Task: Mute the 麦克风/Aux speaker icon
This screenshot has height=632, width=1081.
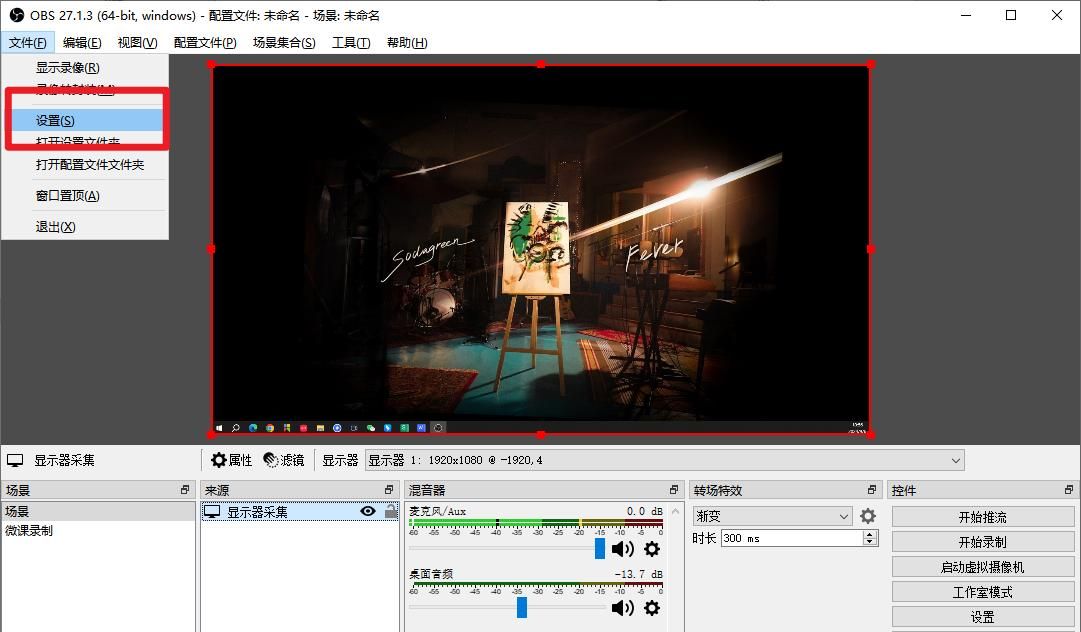Action: pos(623,549)
